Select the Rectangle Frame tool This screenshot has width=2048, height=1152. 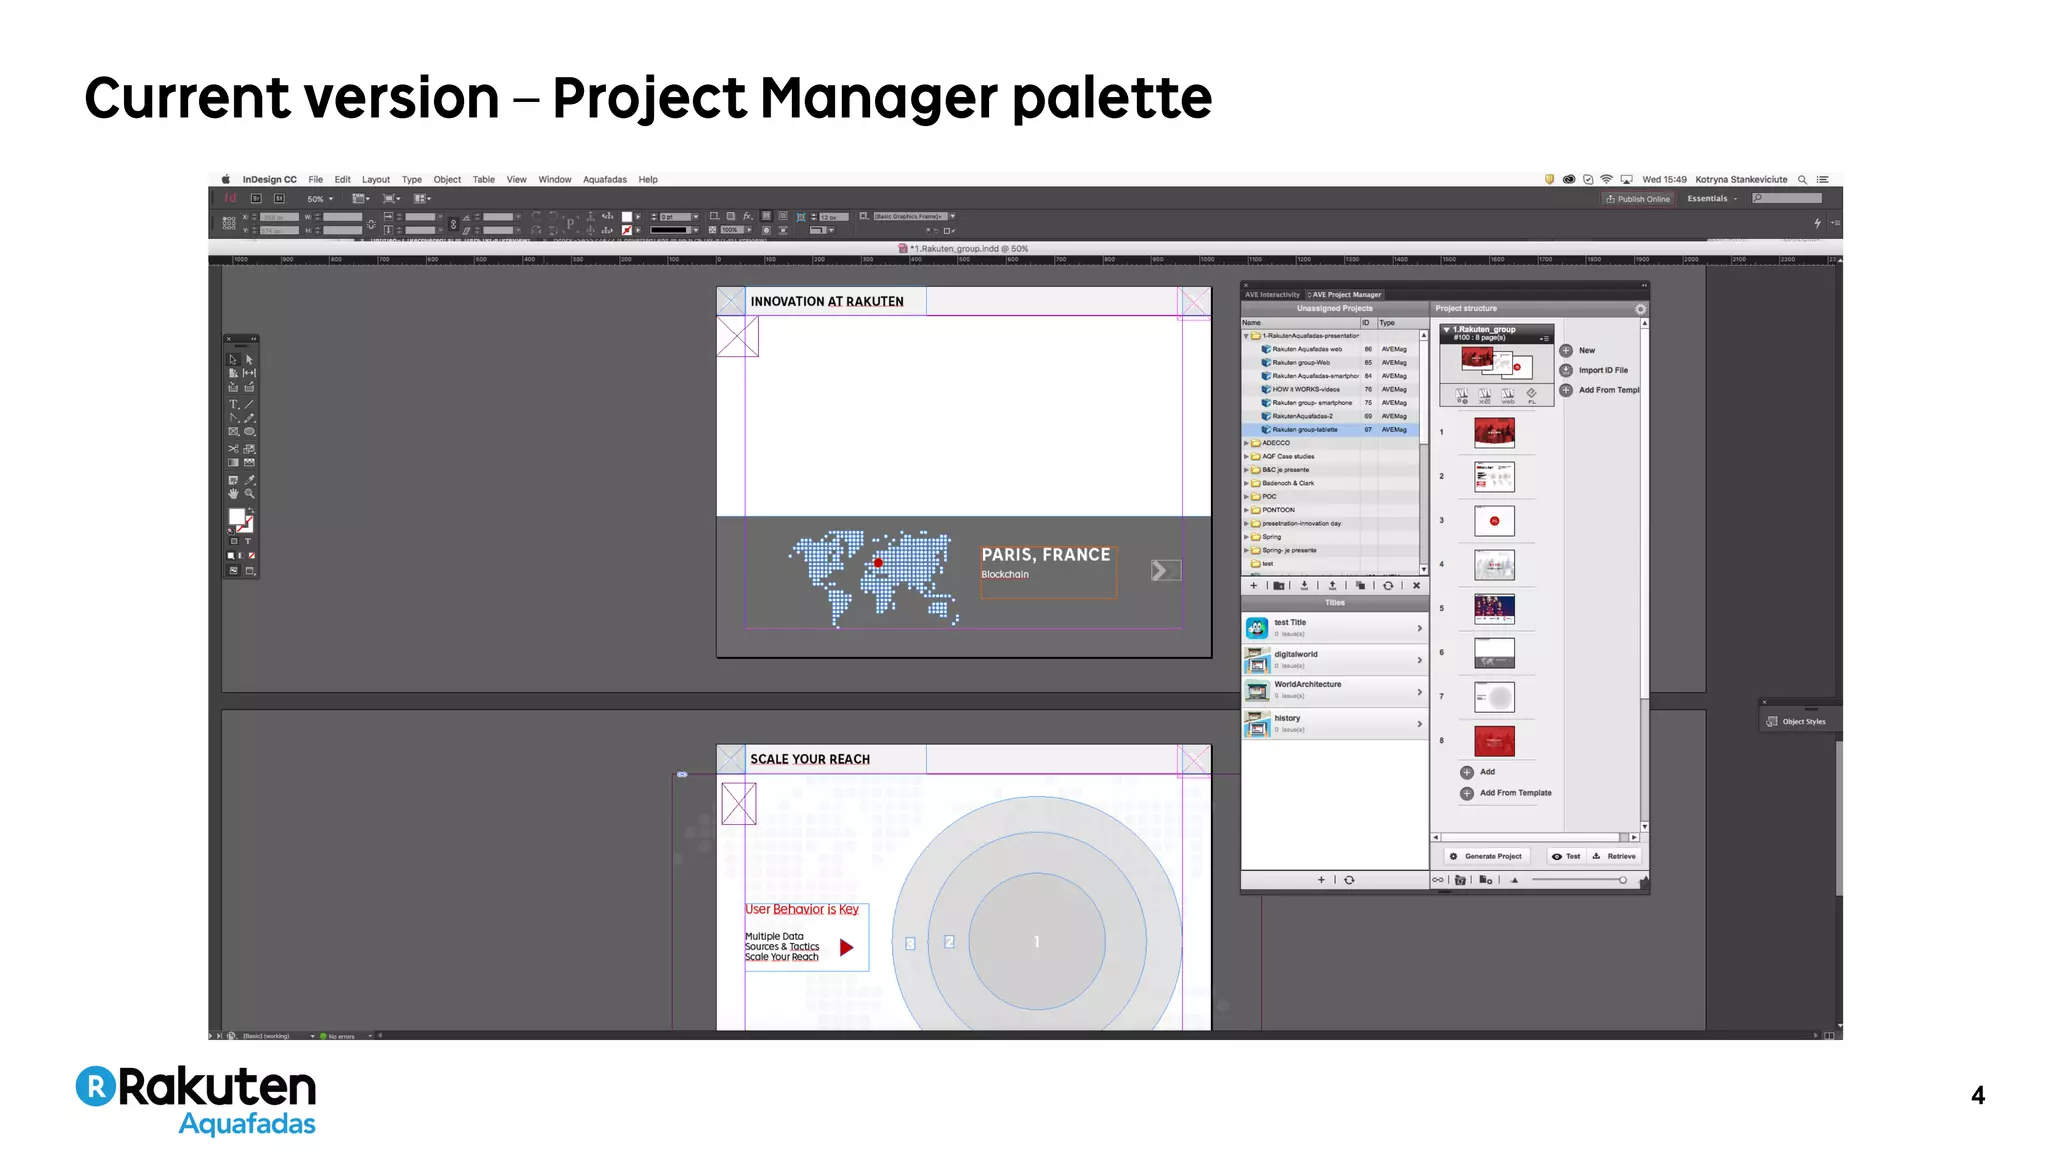233,432
